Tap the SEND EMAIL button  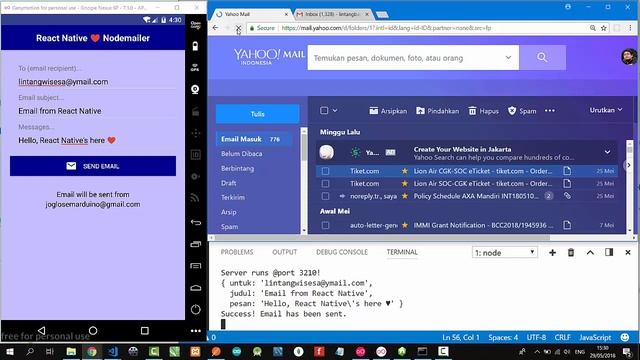click(93, 166)
